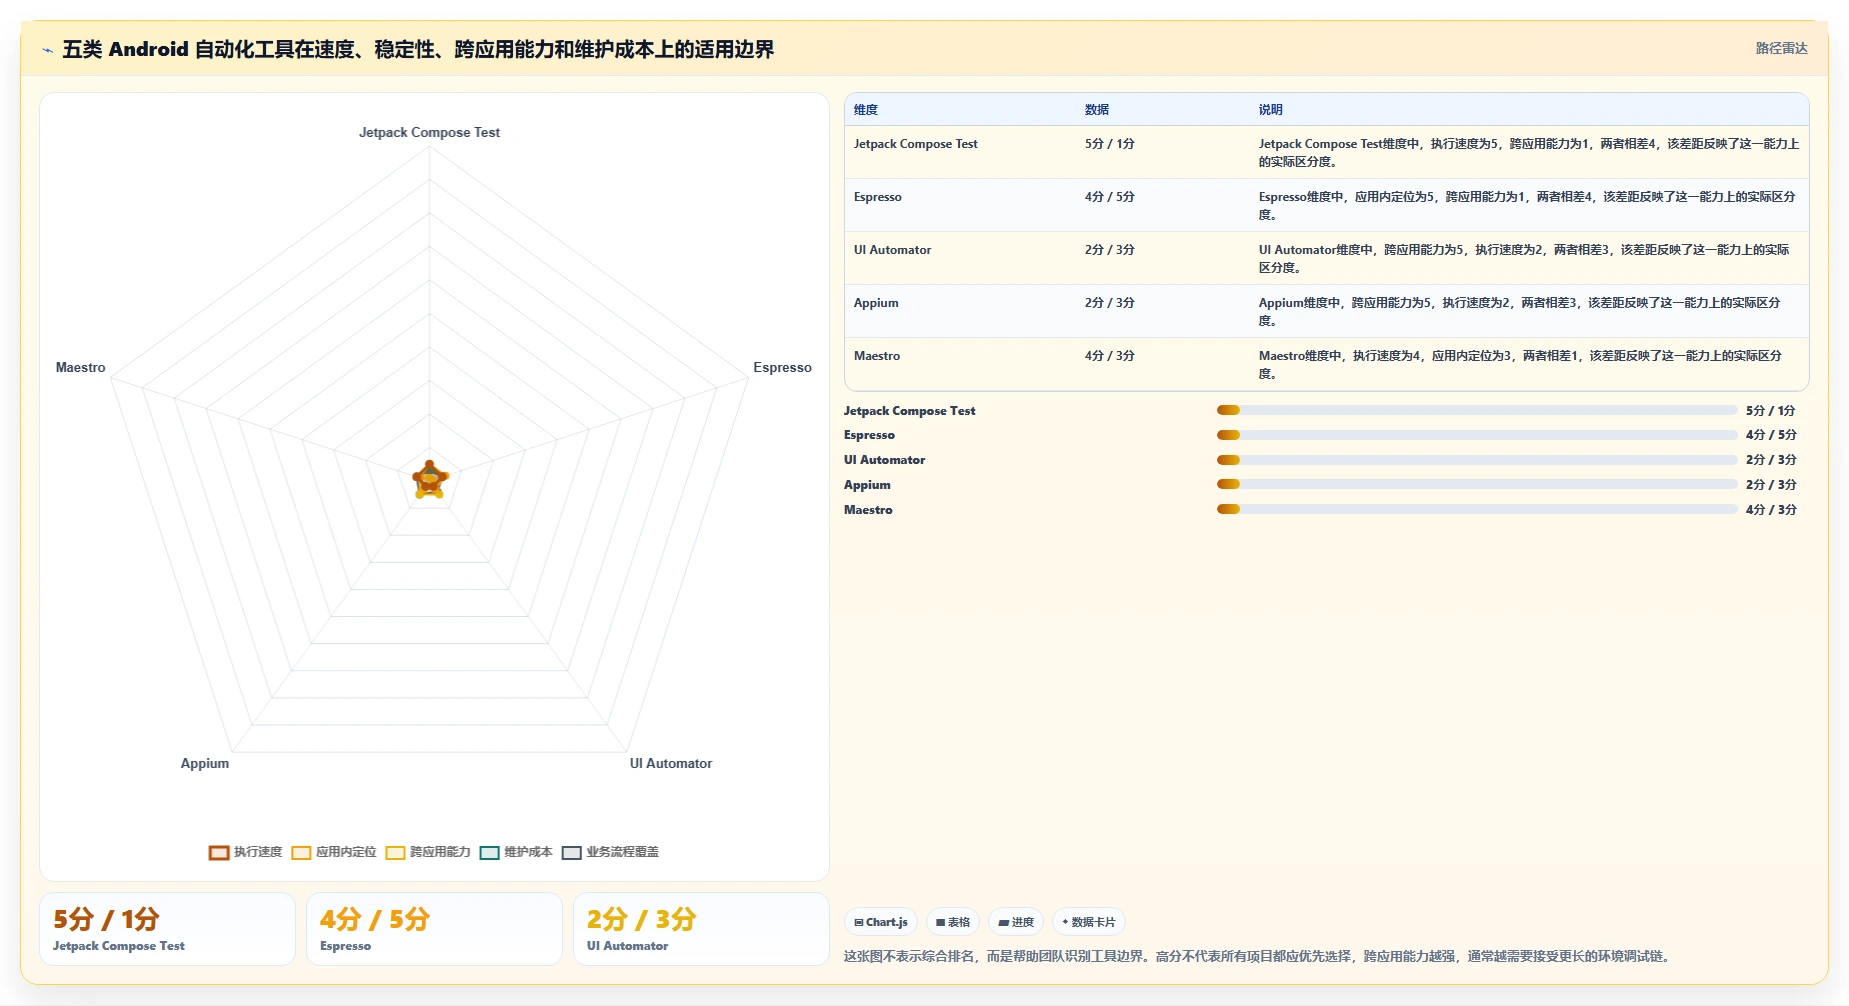Screen dimensions: 1849x1006
Task: Click the Jetpack Compose Test progress bar
Action: (x=1477, y=410)
